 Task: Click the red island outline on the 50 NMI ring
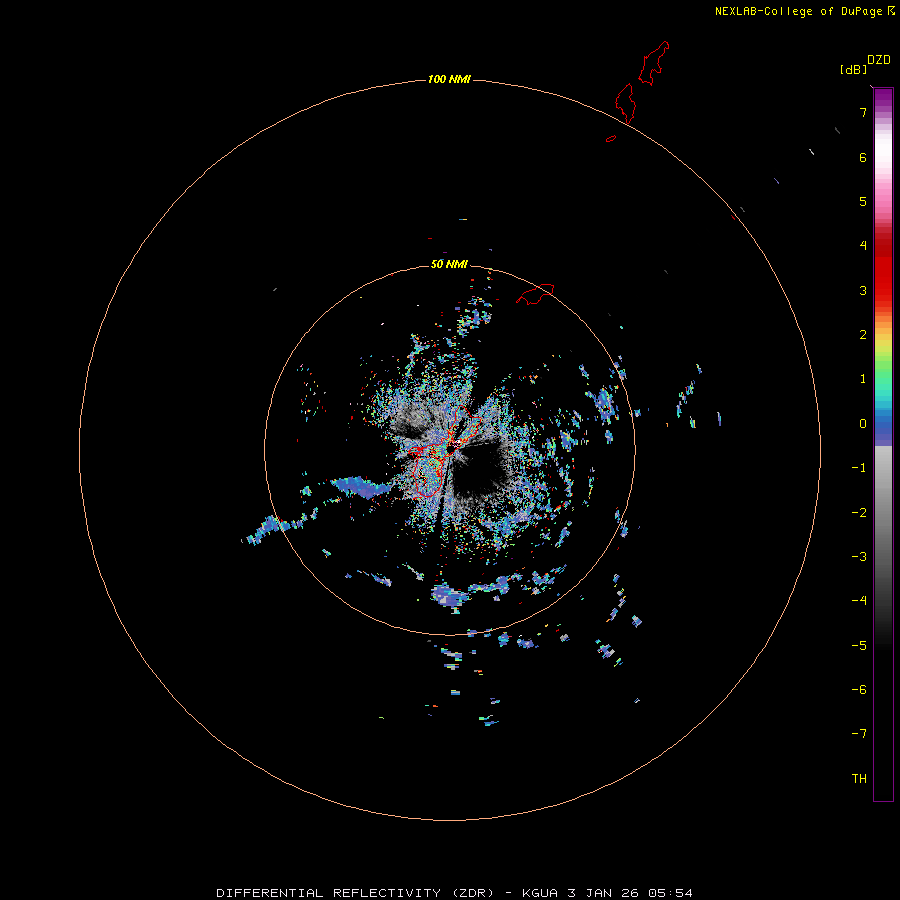pos(535,294)
